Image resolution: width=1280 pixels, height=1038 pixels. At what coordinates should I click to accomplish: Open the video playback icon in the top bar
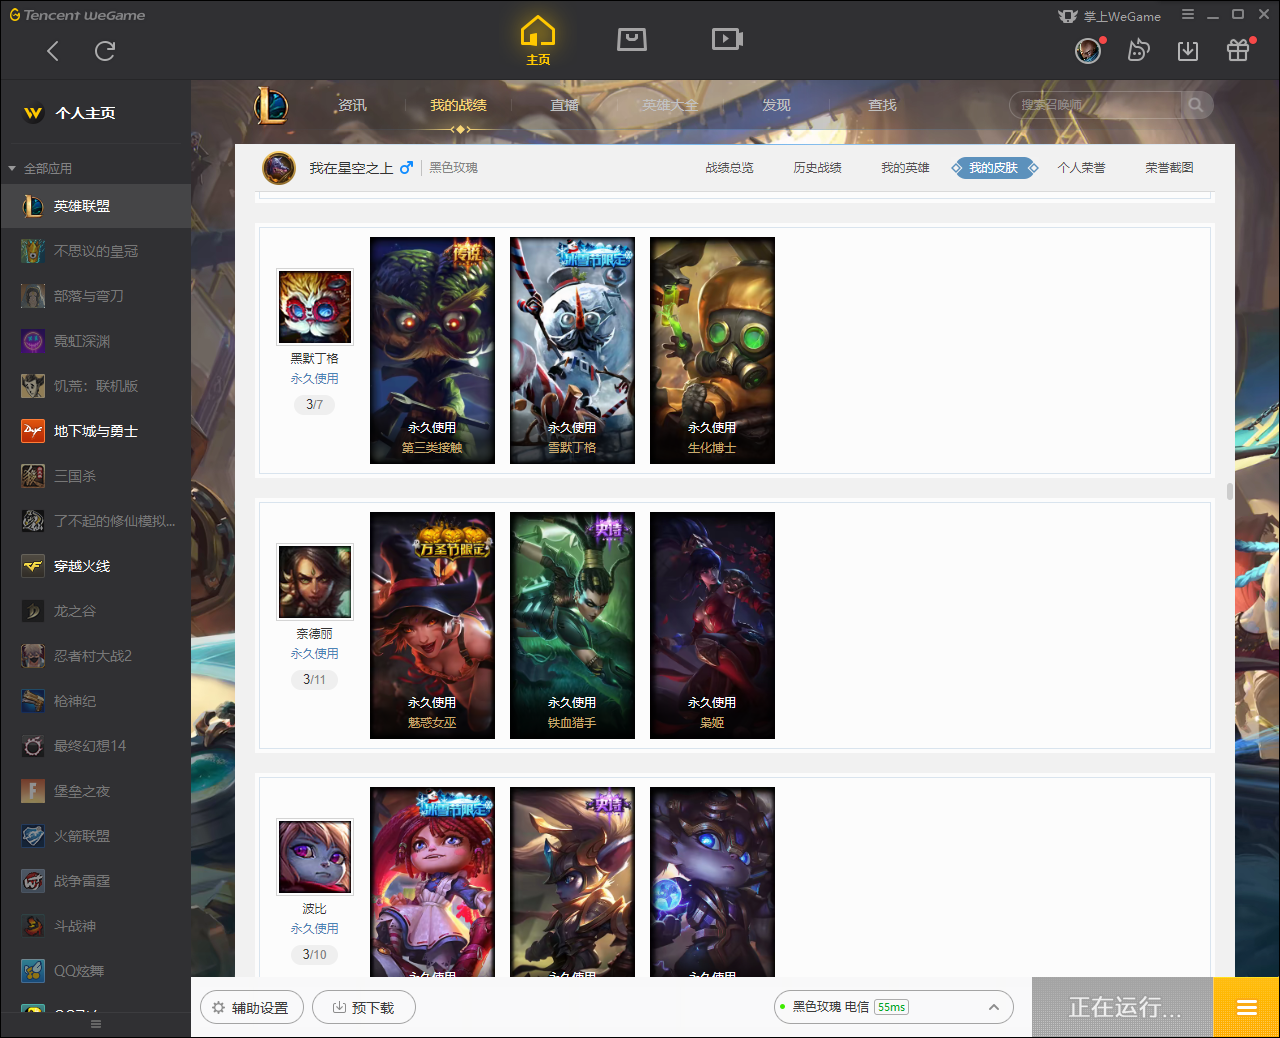coord(727,39)
